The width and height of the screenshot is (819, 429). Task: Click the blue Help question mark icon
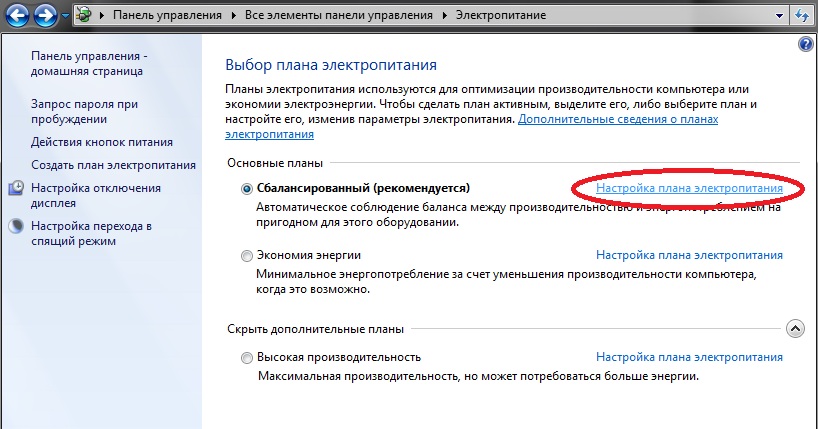pos(806,46)
